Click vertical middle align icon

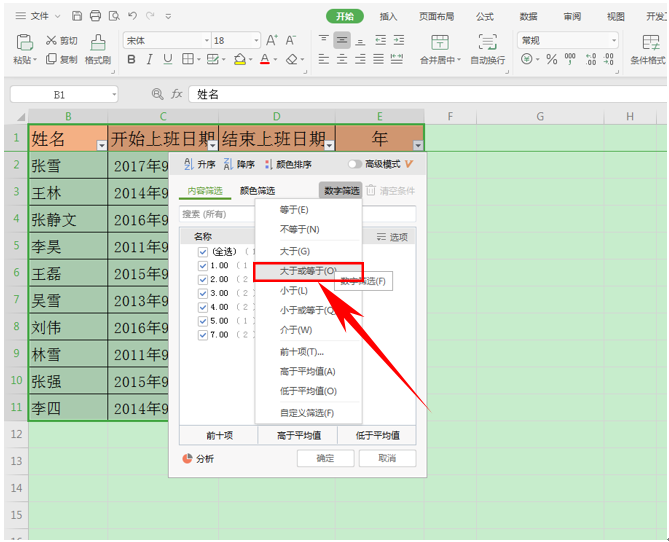(x=342, y=40)
